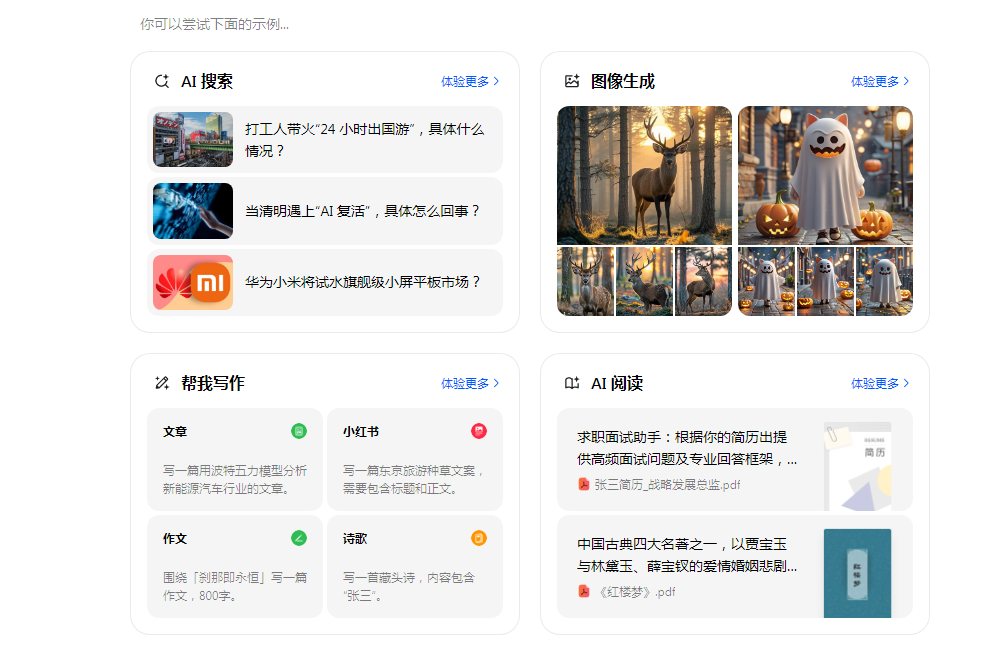The width and height of the screenshot is (1001, 646).
Task: Select the green 文章 category icon
Action: pyautogui.click(x=298, y=431)
